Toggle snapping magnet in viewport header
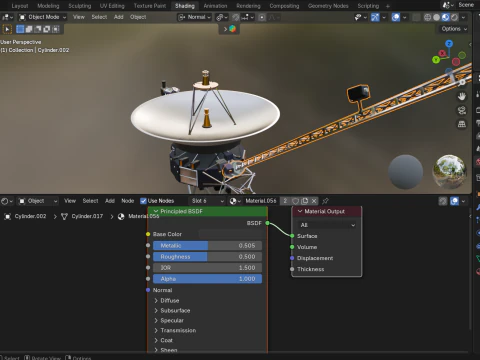480x360 pixels. coord(236,17)
